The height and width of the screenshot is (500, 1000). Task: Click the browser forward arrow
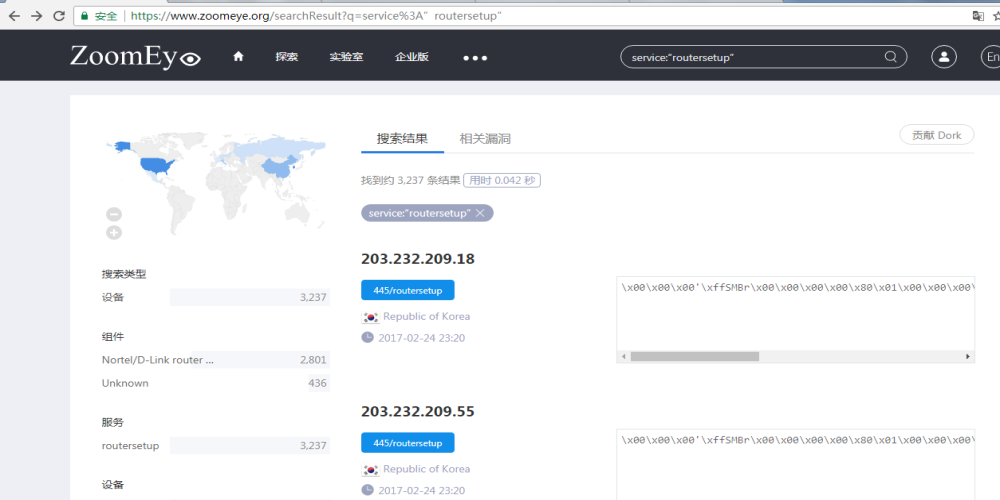(37, 16)
